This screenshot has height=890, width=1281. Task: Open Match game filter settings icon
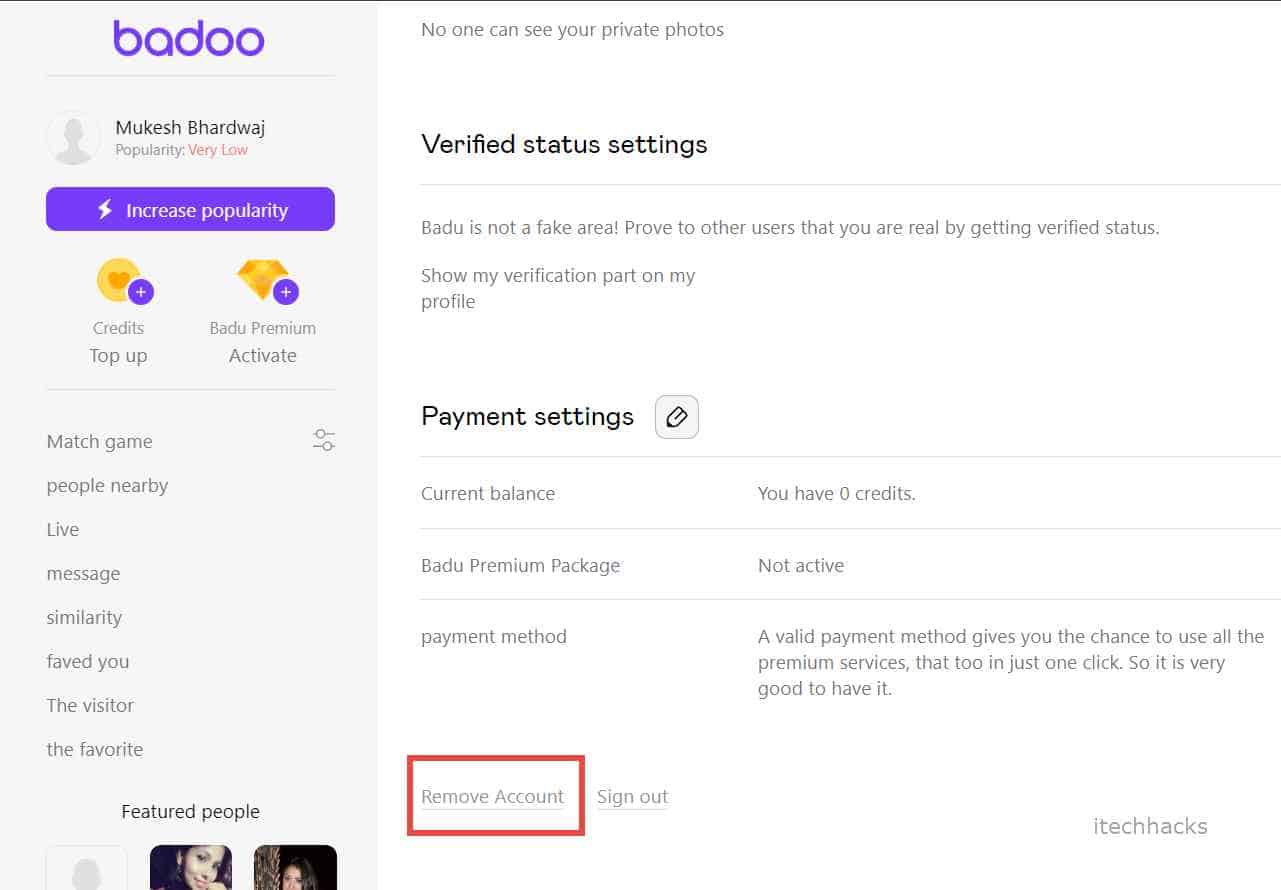pyautogui.click(x=324, y=440)
